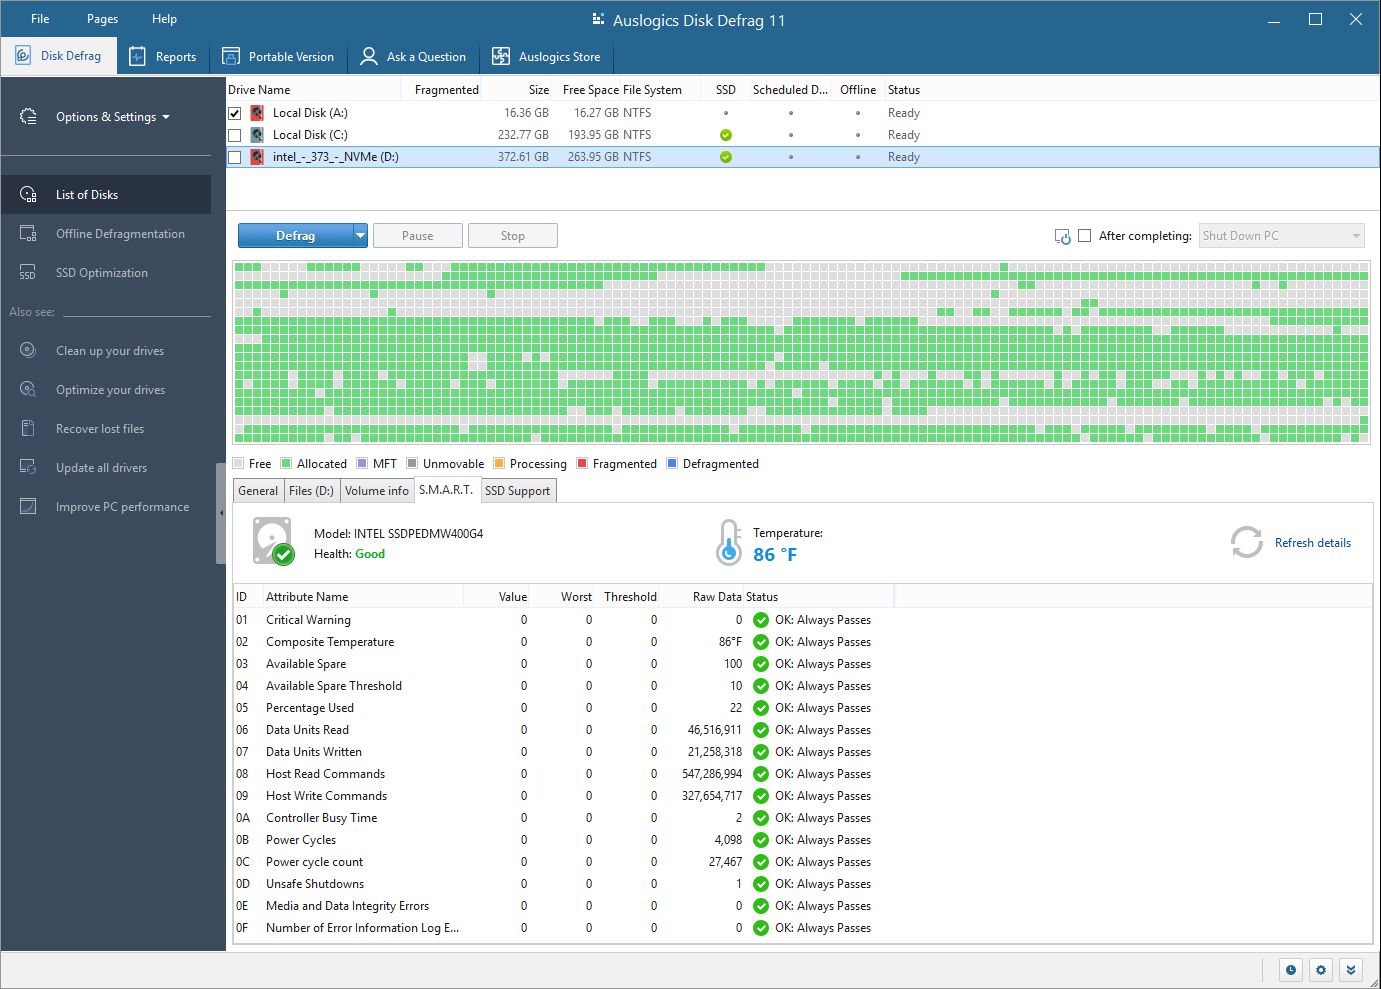Image resolution: width=1381 pixels, height=989 pixels.
Task: Switch to the SSD Support tab
Action: (x=517, y=491)
